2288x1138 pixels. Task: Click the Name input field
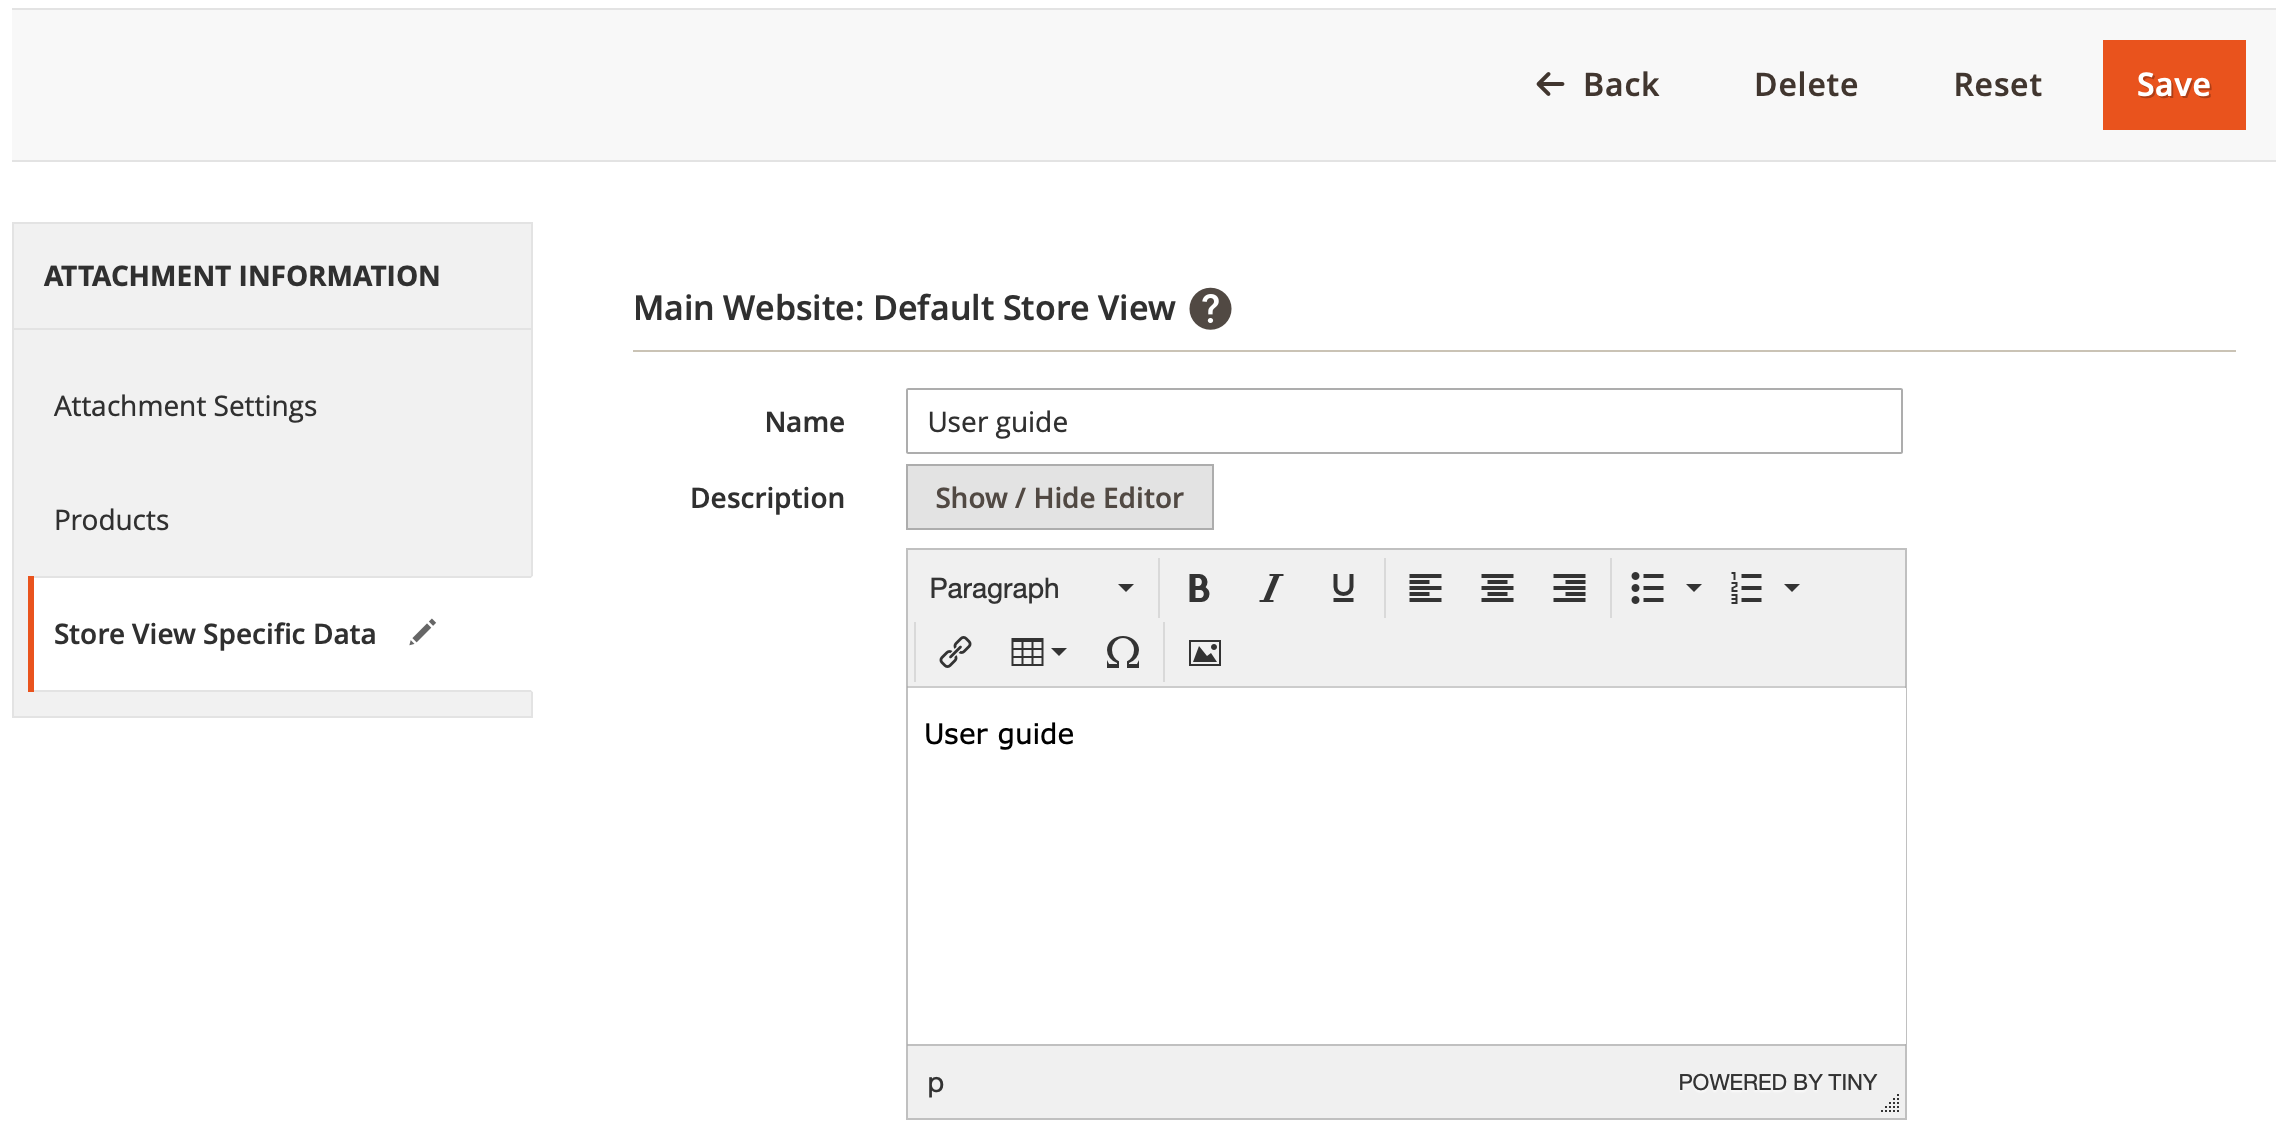point(1404,421)
